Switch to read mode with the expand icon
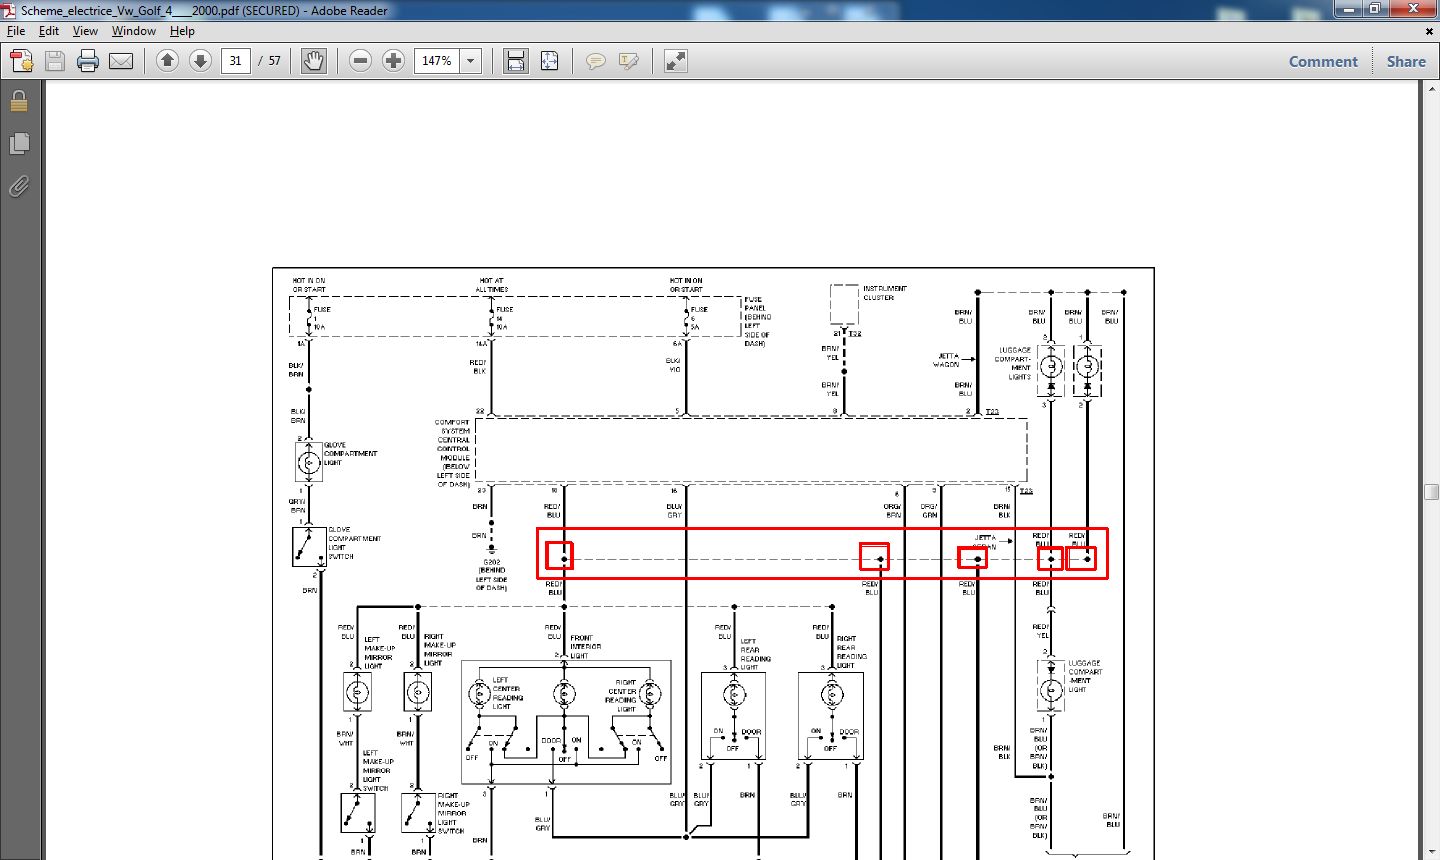Image resolution: width=1440 pixels, height=860 pixels. 676,61
